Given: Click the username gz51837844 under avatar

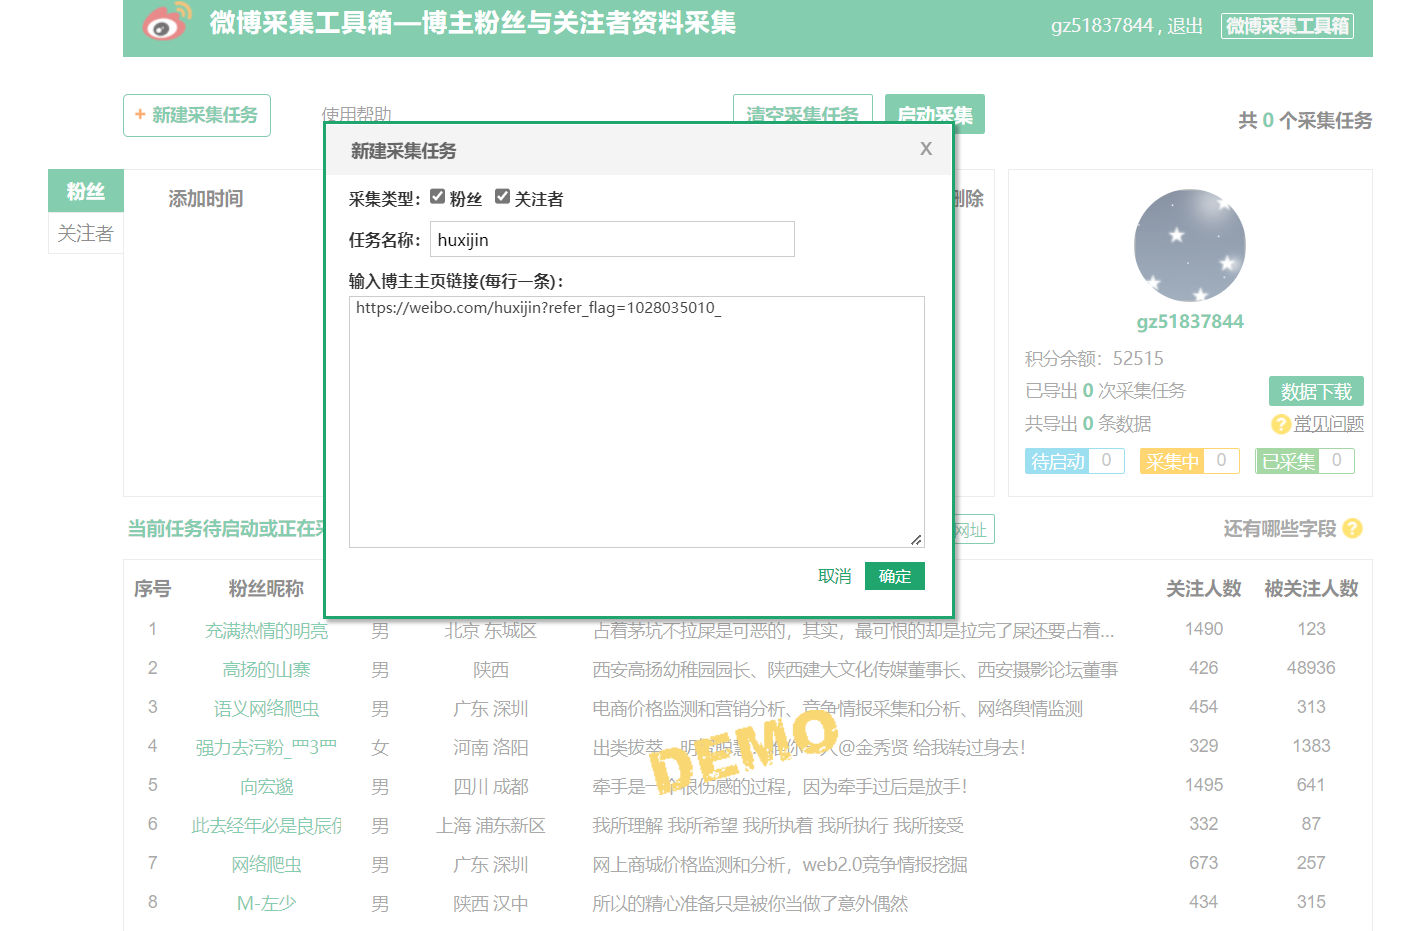Looking at the screenshot, I should pyautogui.click(x=1190, y=321).
